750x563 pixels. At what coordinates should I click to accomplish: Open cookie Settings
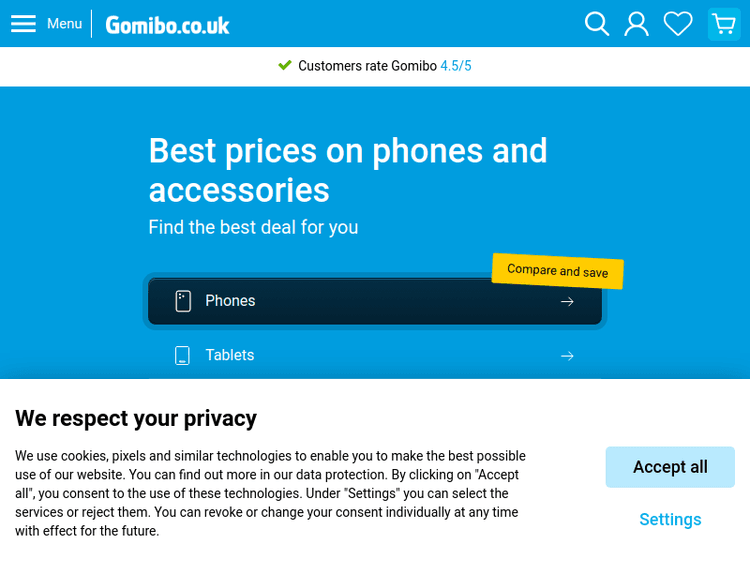(x=670, y=520)
